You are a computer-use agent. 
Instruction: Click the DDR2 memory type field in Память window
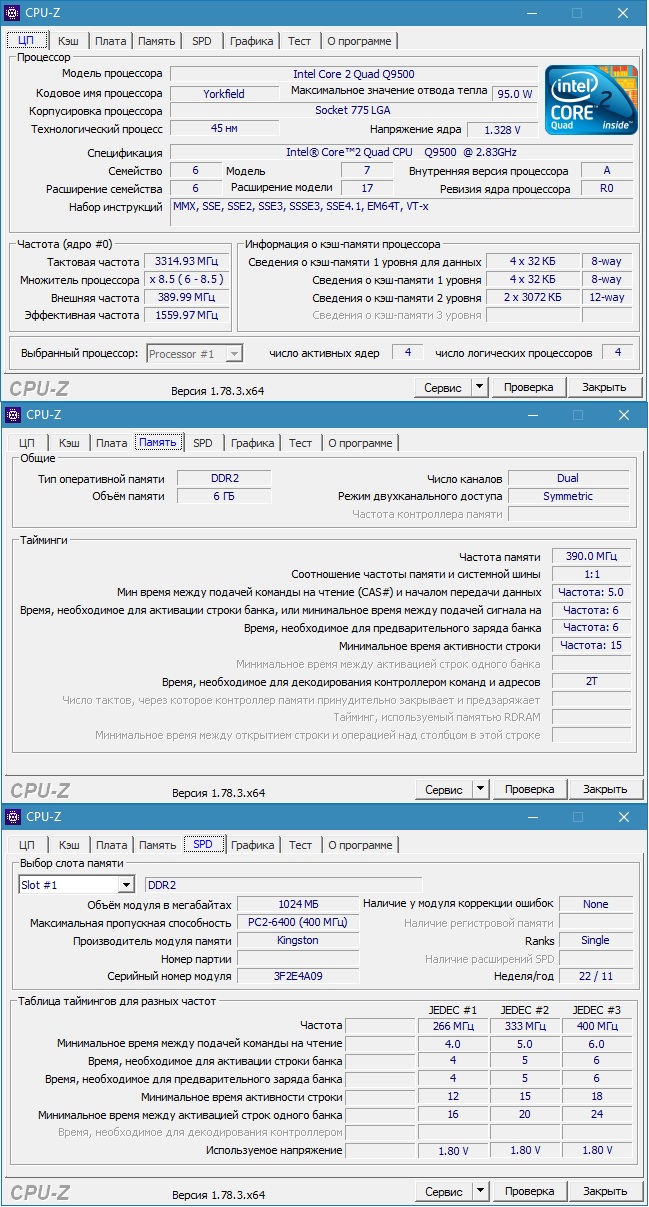pos(224,478)
